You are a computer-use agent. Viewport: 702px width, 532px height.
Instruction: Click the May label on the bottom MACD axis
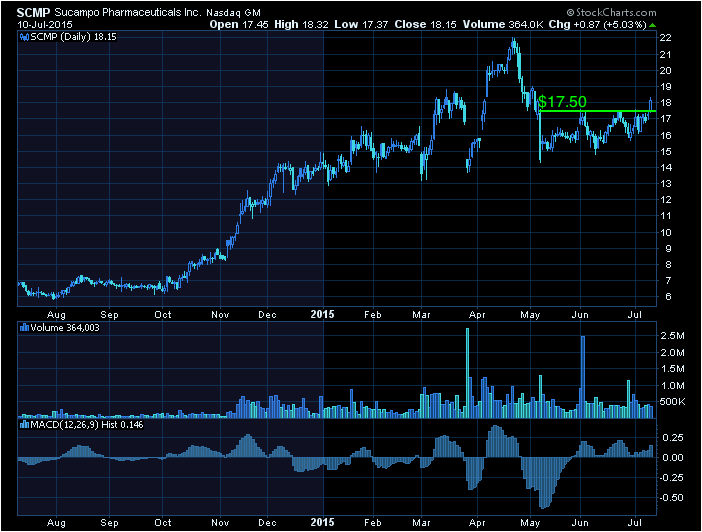coord(530,523)
